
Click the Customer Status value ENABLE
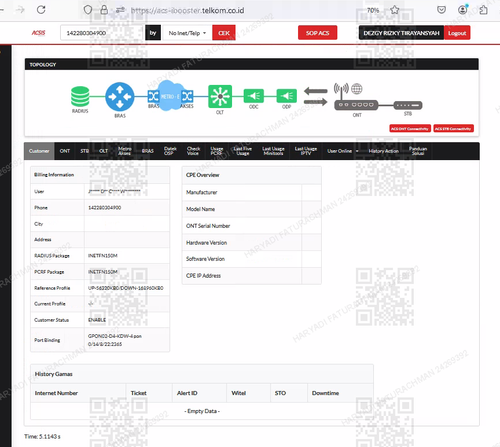tap(97, 320)
